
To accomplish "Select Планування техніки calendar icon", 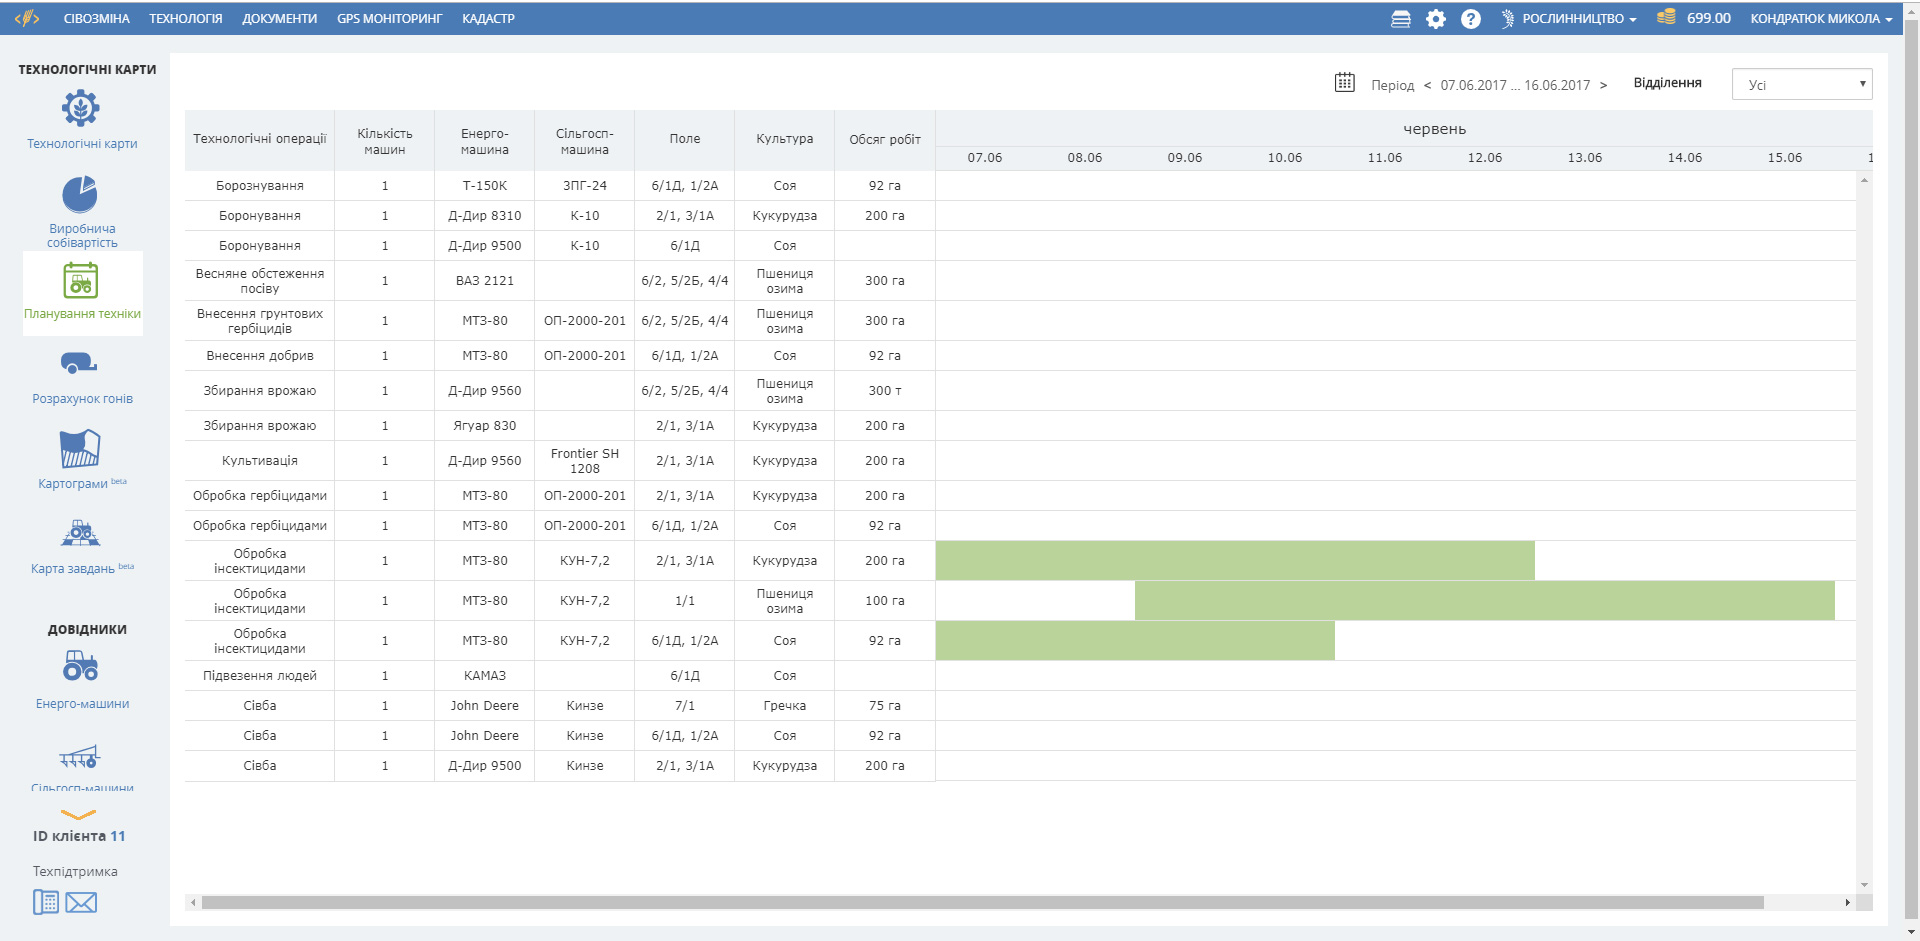I will coord(81,281).
